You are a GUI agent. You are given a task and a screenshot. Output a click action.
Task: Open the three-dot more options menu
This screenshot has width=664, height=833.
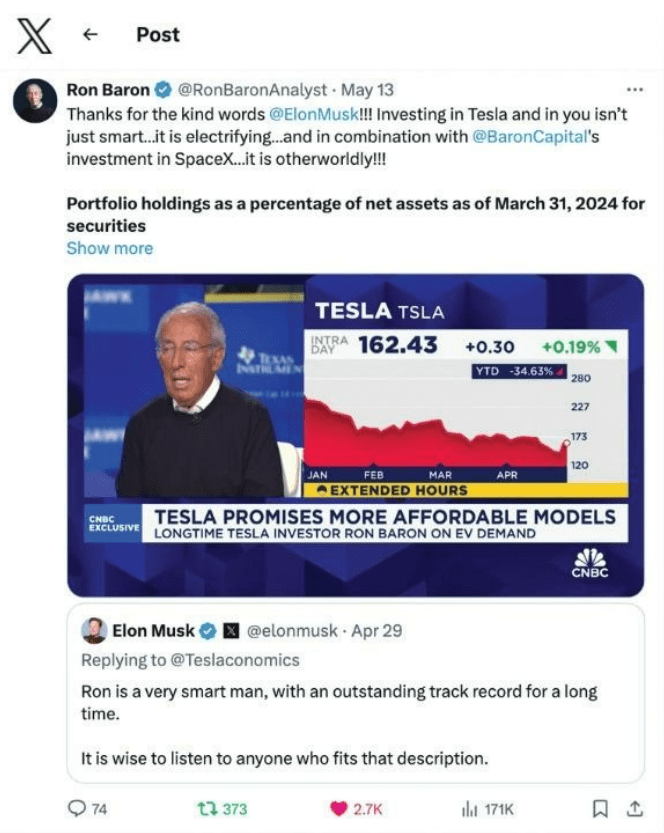click(634, 88)
